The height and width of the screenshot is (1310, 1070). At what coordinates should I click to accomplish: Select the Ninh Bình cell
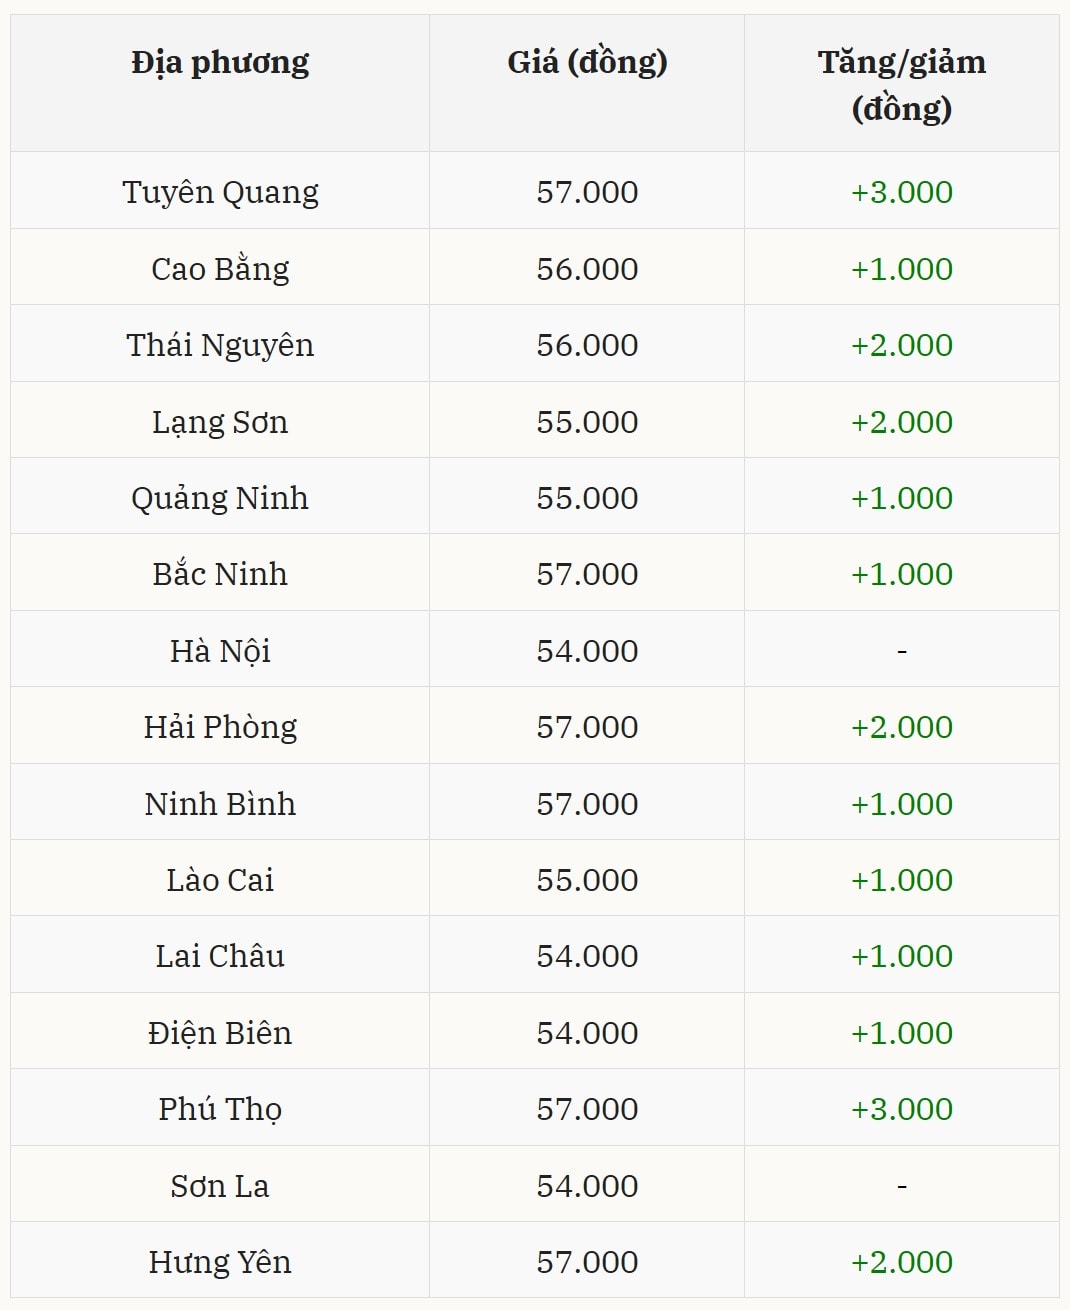tap(220, 804)
